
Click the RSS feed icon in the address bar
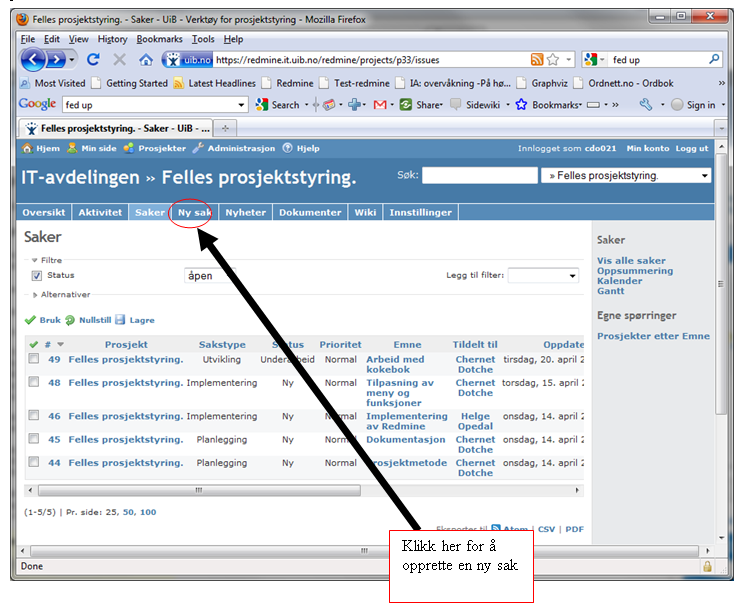(x=538, y=60)
